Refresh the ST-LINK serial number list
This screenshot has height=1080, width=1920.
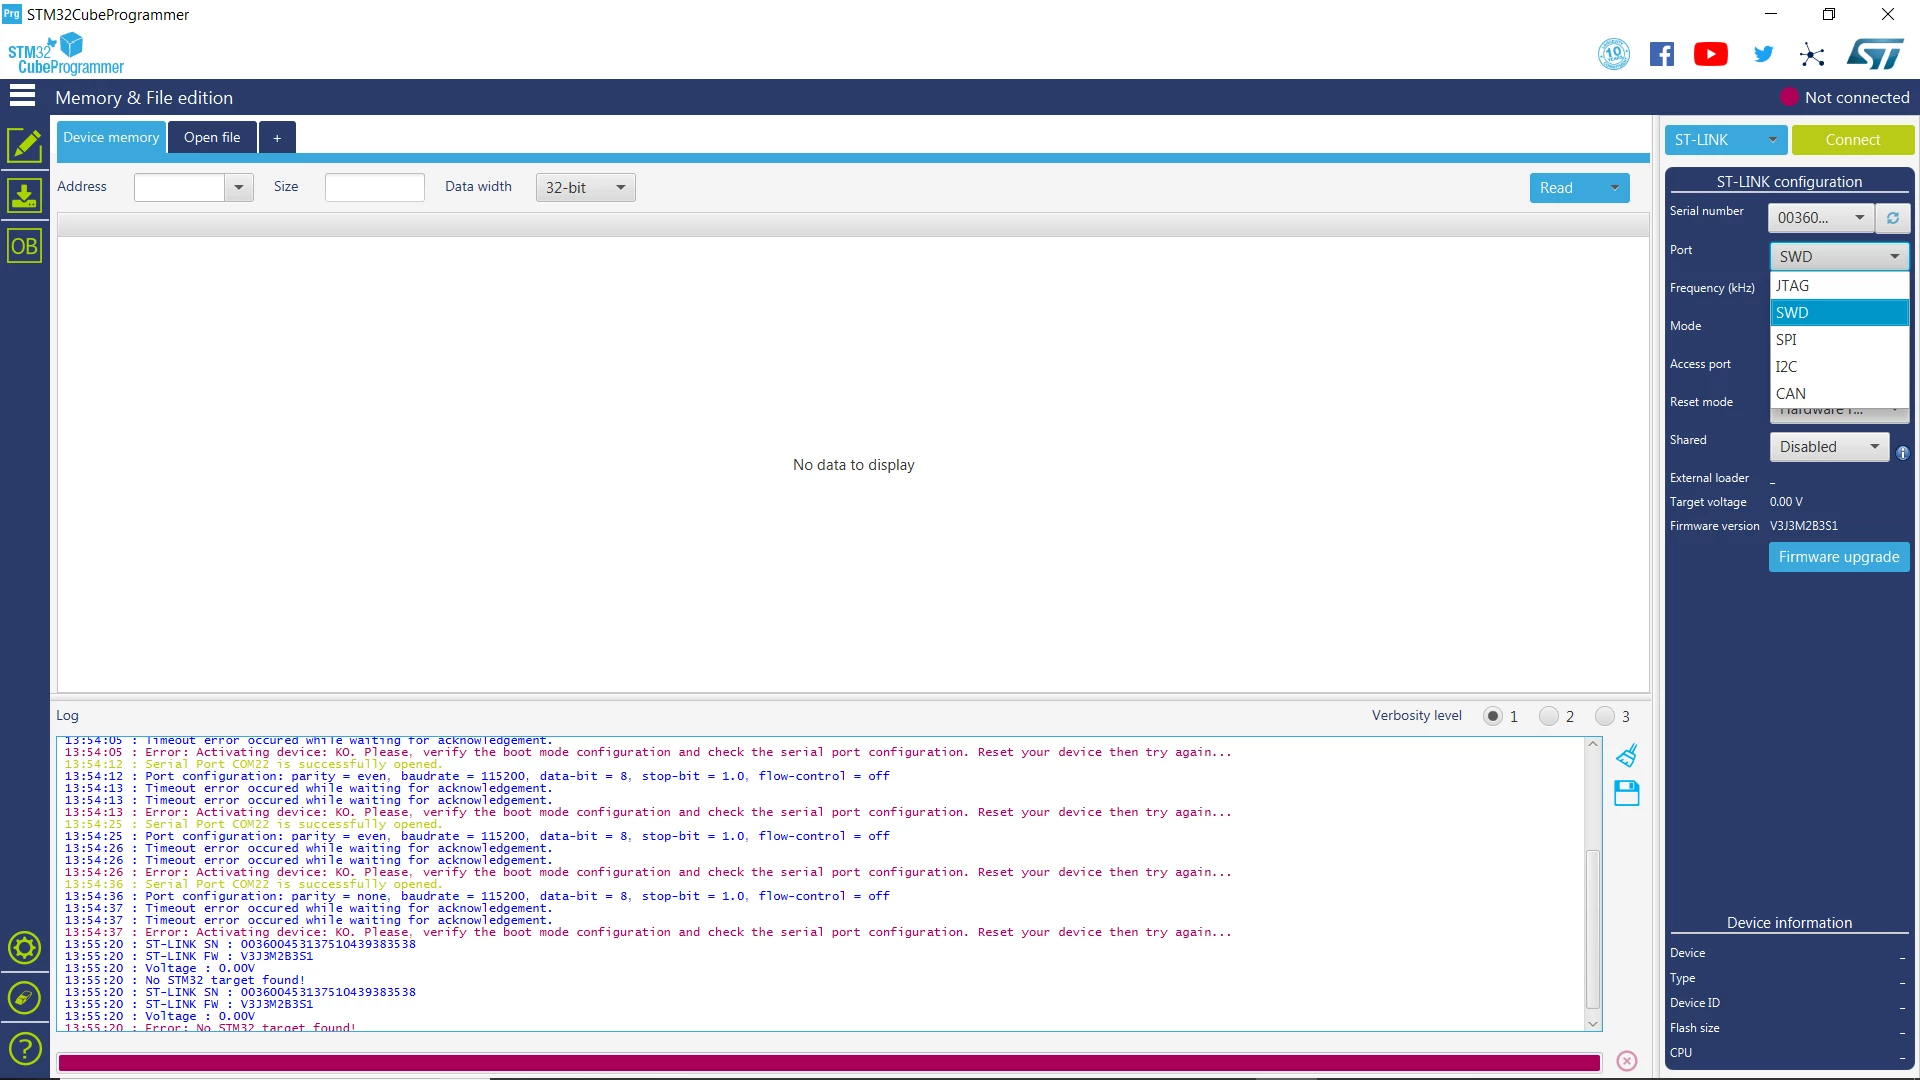(x=1893, y=218)
